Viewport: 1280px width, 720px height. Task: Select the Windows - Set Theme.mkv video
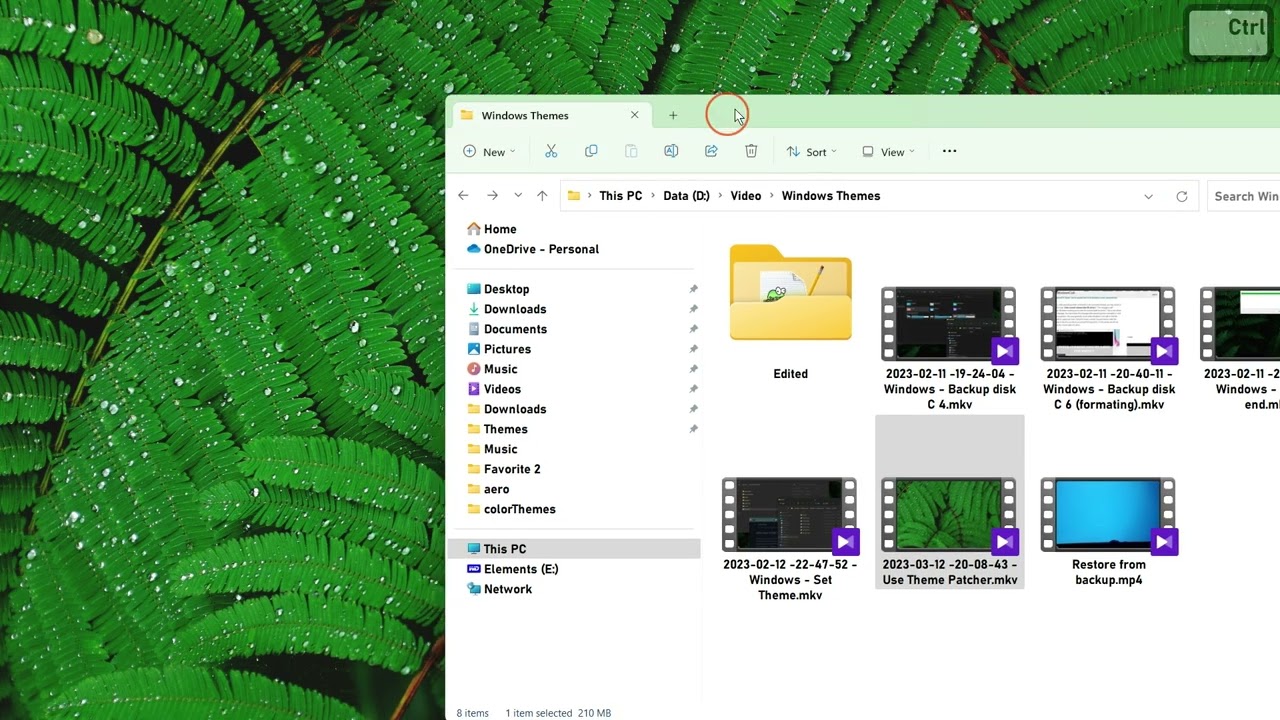click(x=790, y=539)
